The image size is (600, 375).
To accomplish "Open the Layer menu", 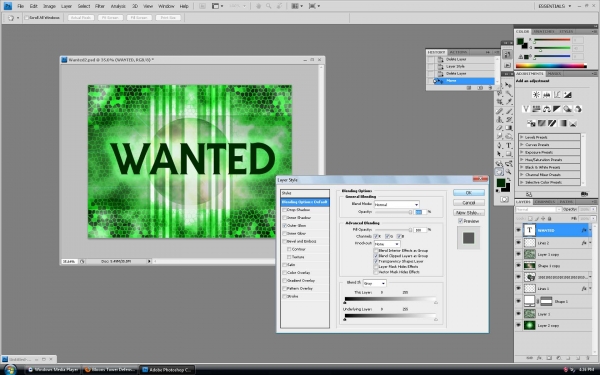I will pyautogui.click(x=67, y=6).
